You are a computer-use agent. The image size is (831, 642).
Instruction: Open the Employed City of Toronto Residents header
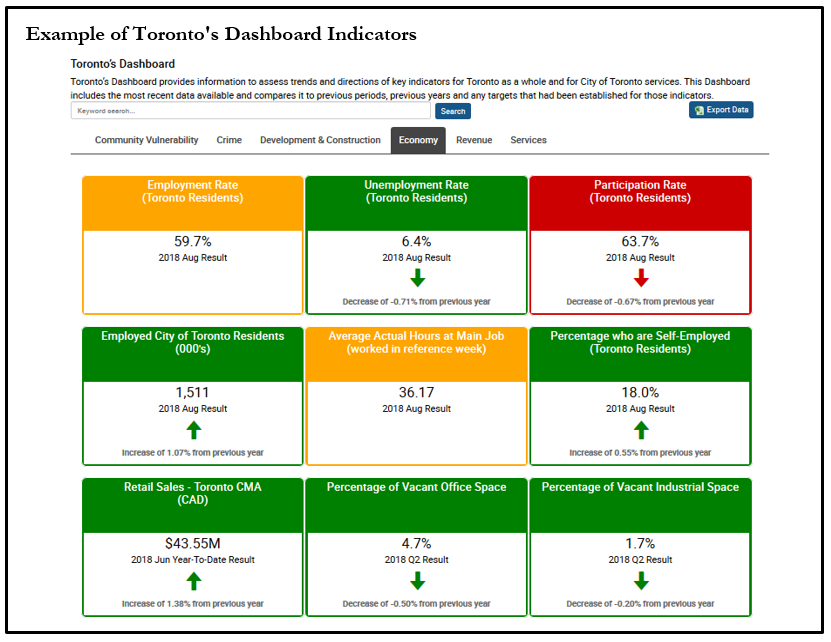(x=193, y=355)
